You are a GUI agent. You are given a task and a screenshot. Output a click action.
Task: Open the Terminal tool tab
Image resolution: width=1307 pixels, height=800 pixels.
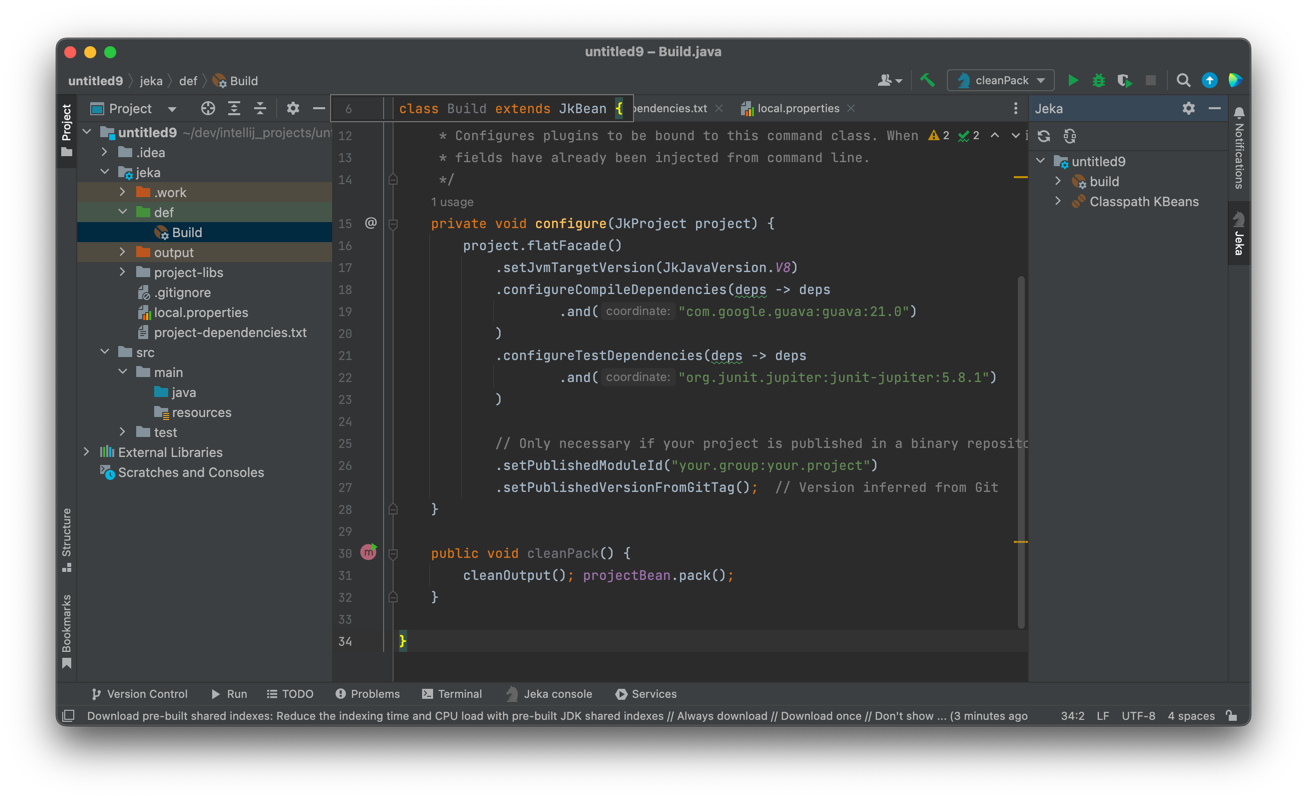point(451,694)
